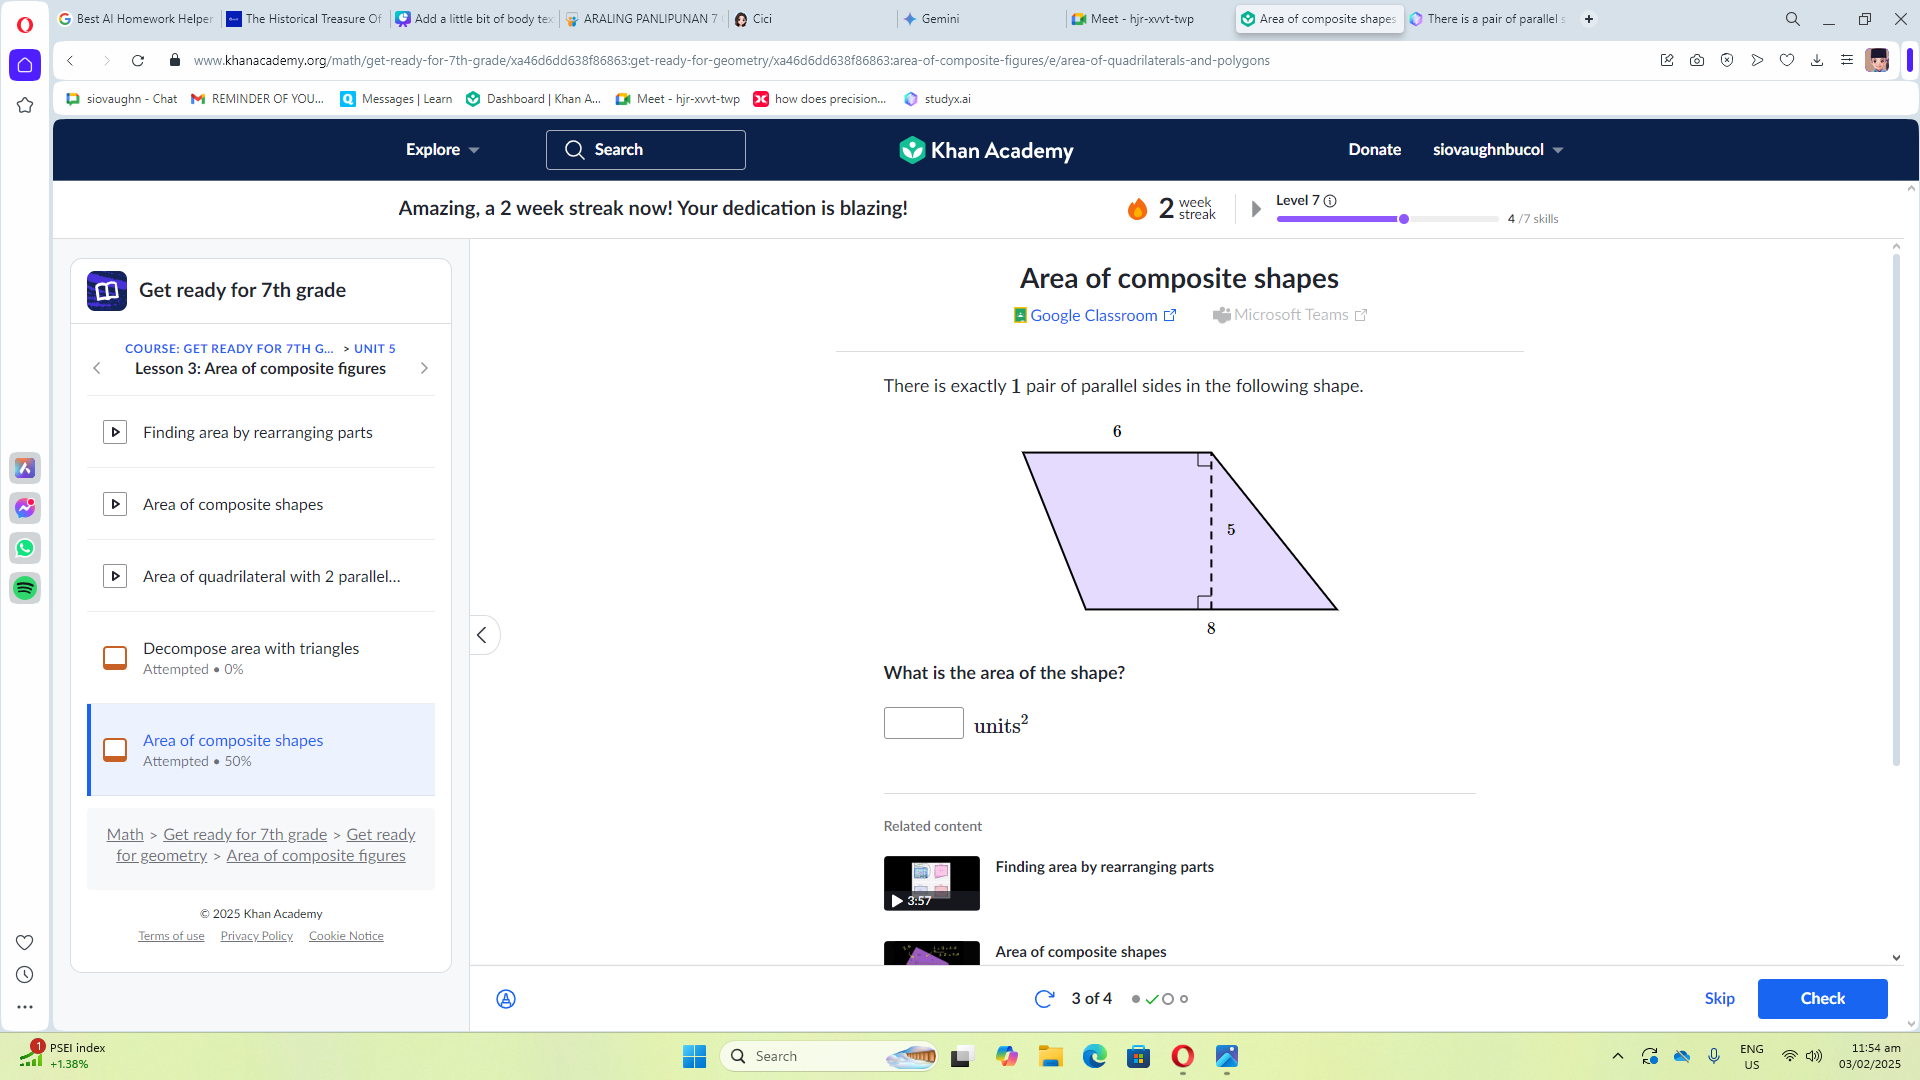
Task: Open File Explorer from the taskbar
Action: pos(1050,1056)
